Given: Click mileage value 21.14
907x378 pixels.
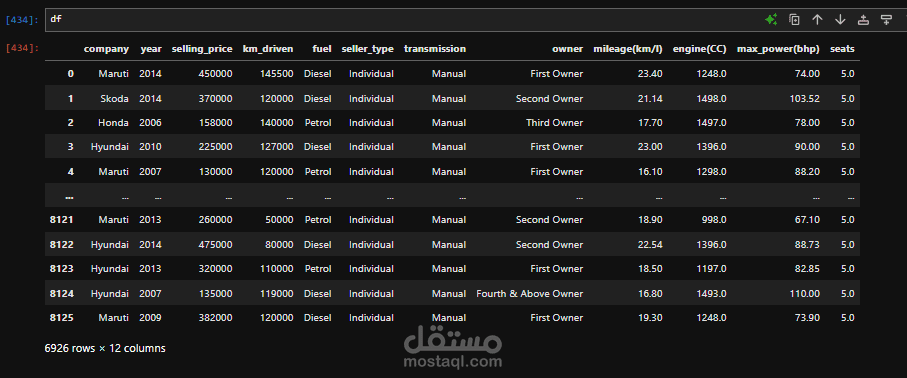Looking at the screenshot, I should coord(650,98).
